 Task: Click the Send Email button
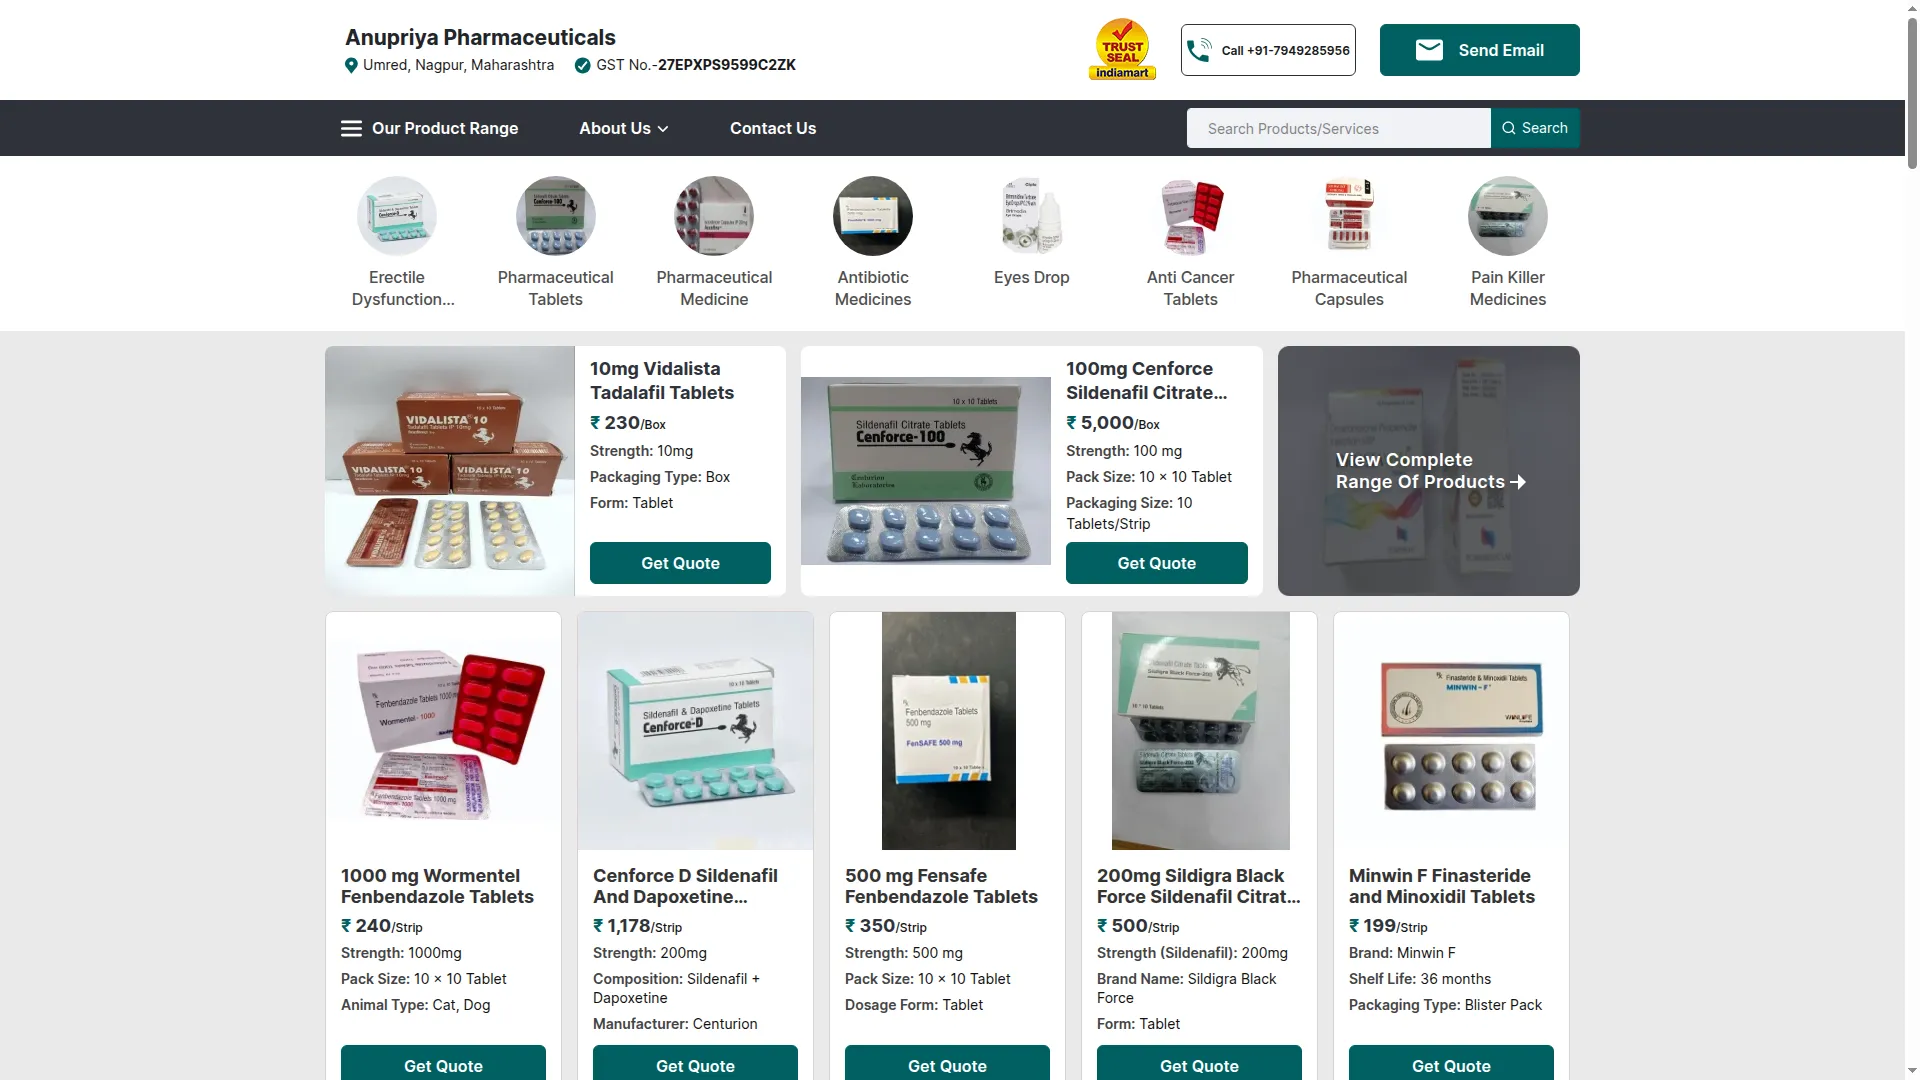pyautogui.click(x=1480, y=50)
